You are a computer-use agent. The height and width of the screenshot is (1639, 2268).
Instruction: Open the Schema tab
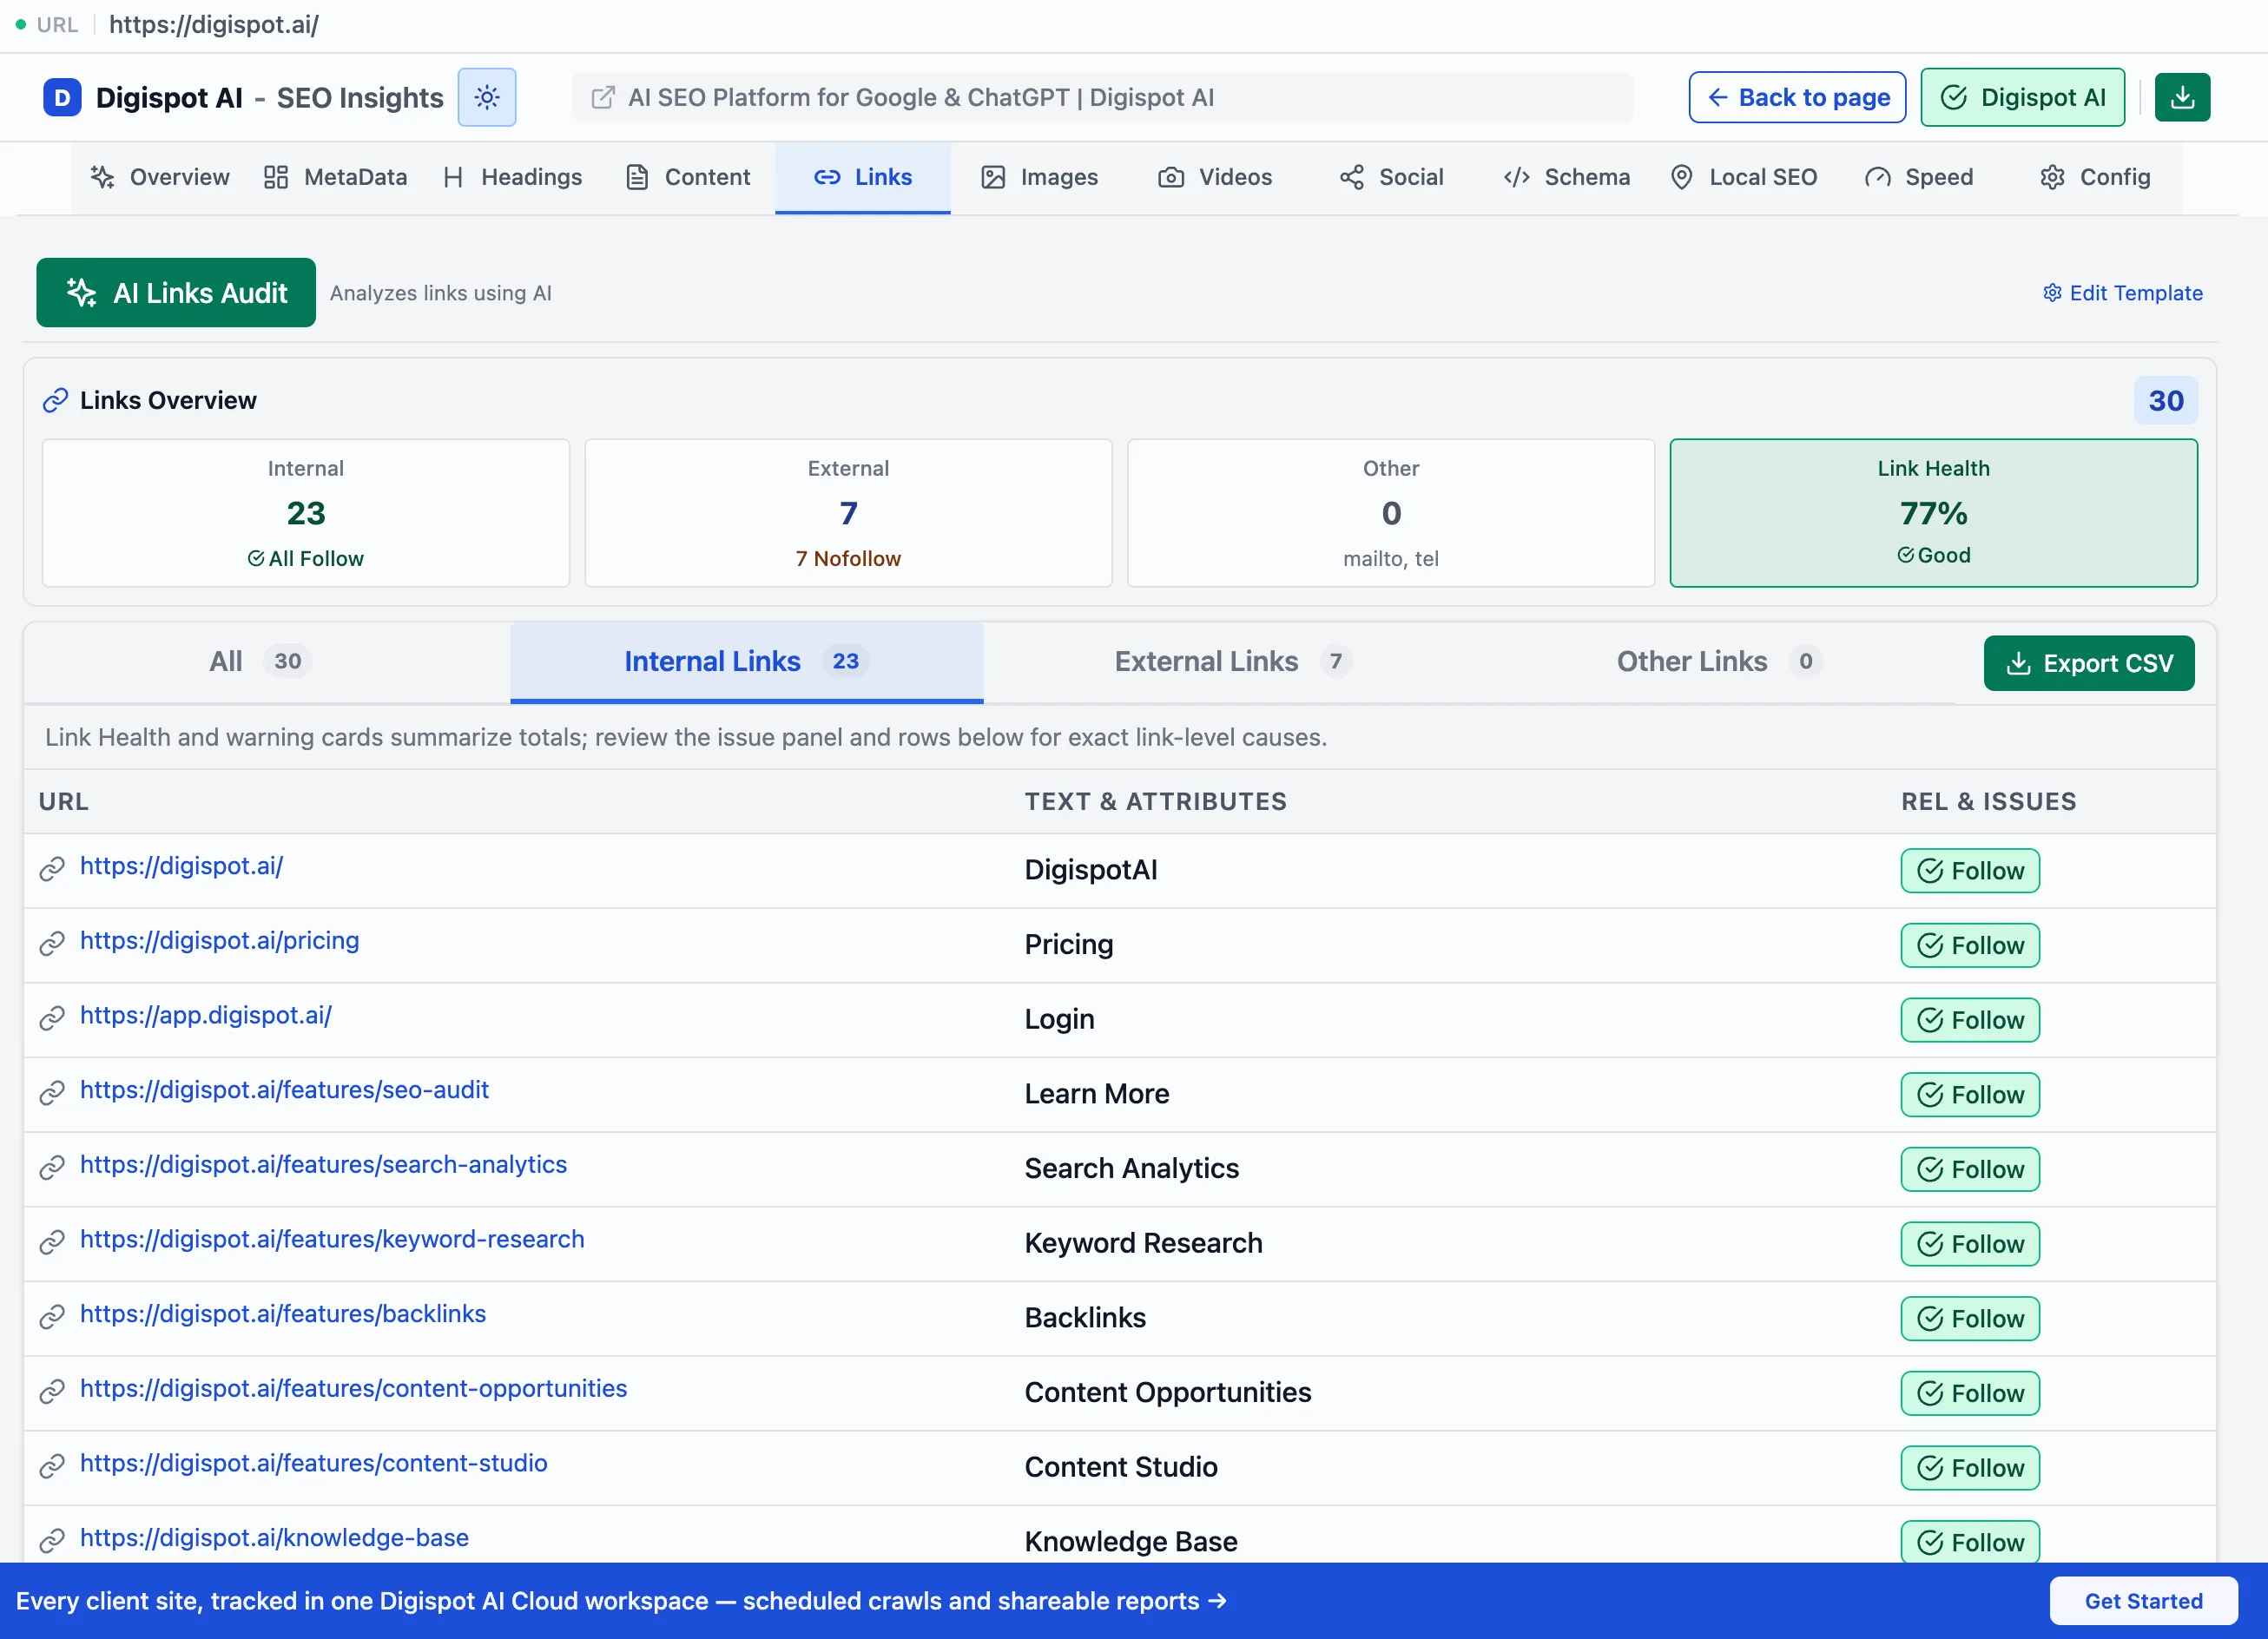[x=1567, y=177]
